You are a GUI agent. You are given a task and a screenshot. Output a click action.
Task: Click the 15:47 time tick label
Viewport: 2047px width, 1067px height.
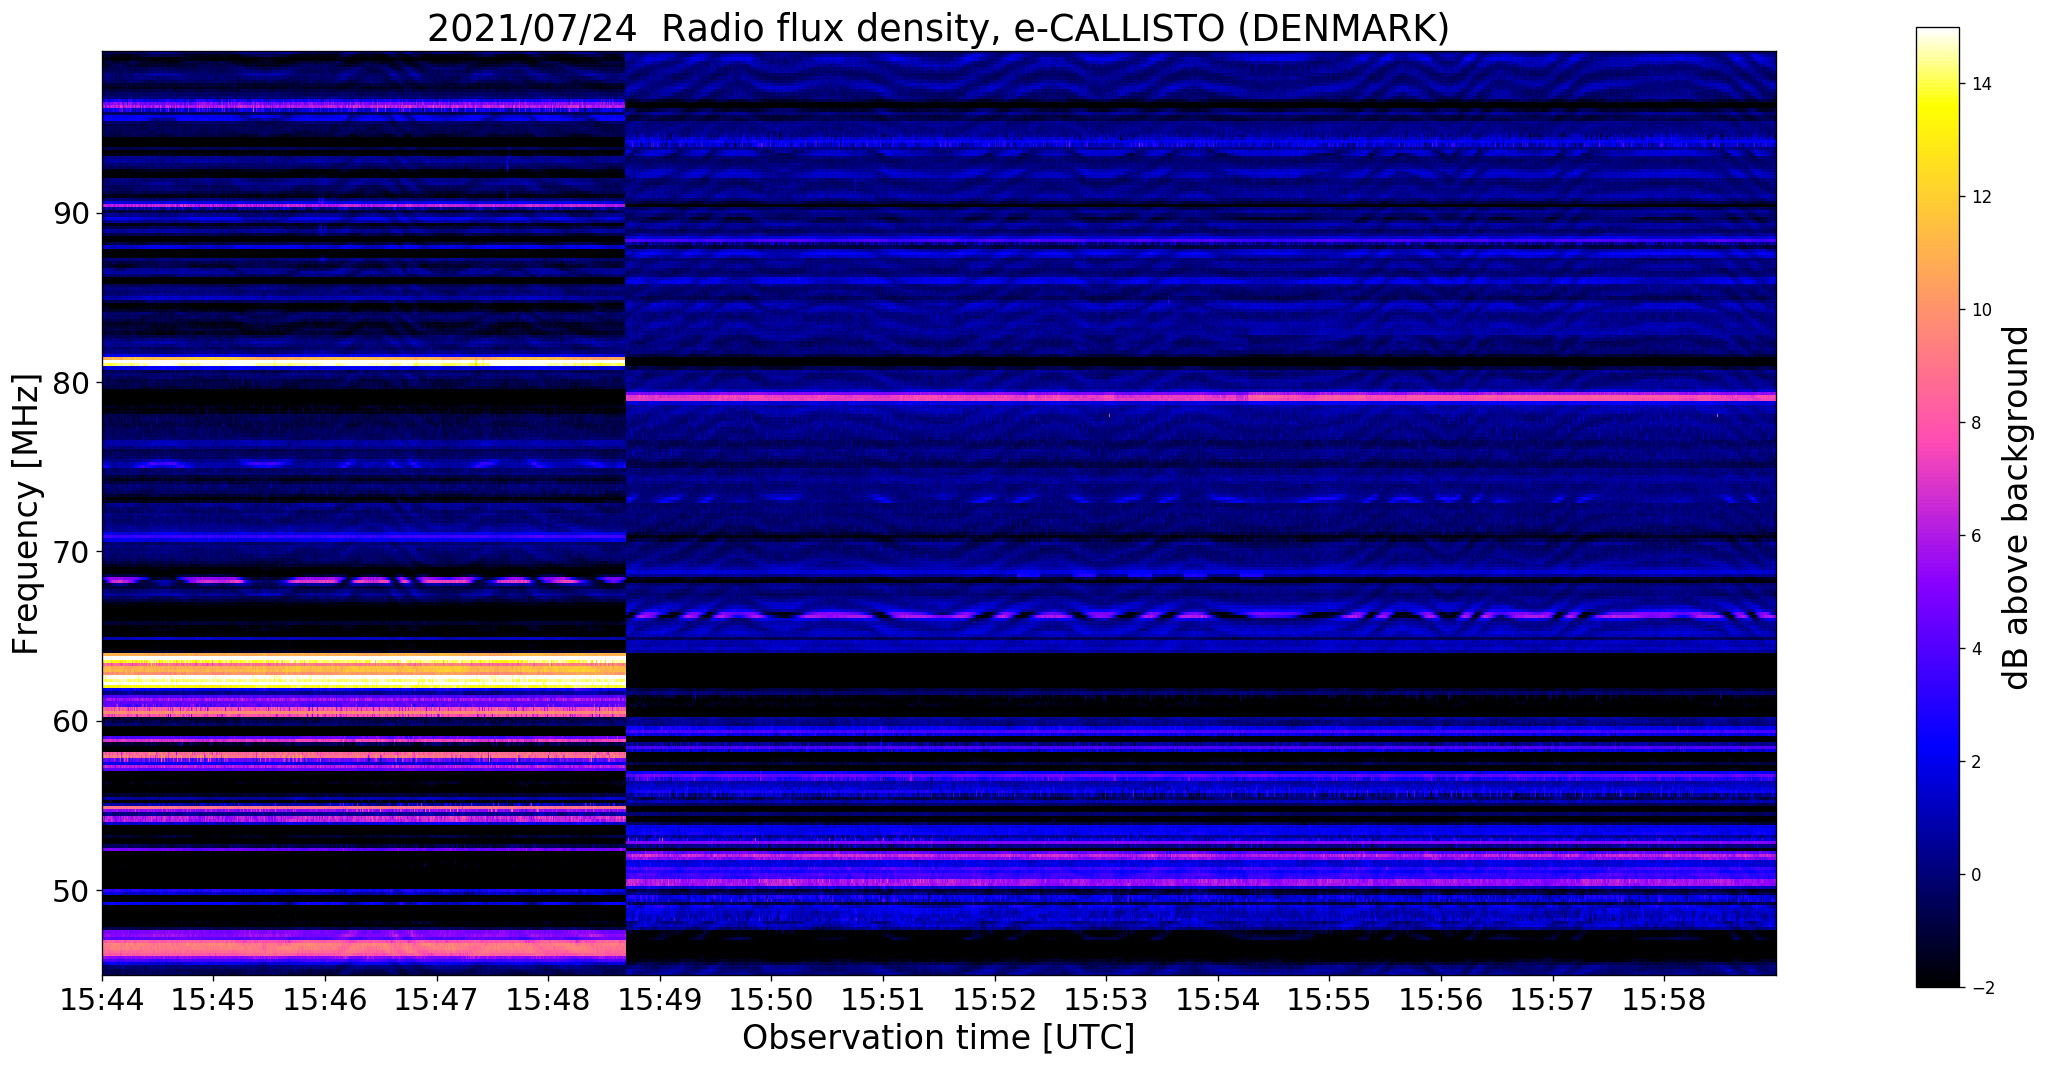pos(436,1000)
